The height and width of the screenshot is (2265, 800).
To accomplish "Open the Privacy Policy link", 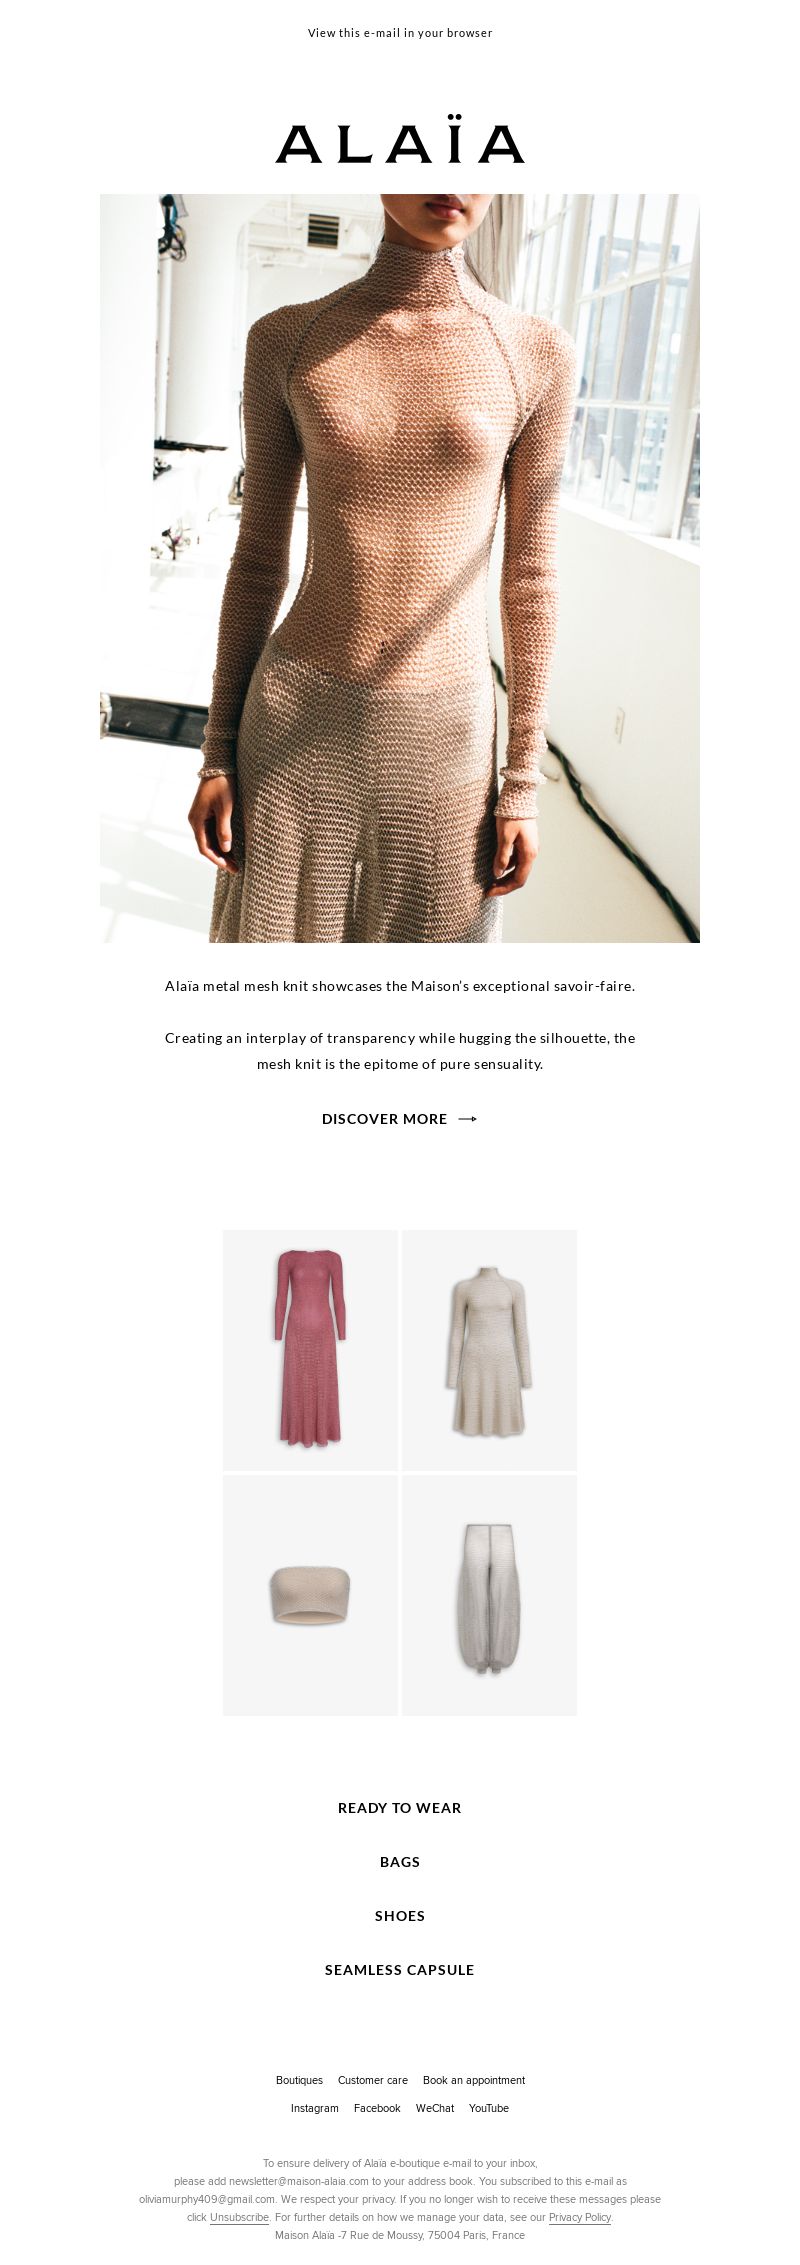I will tap(580, 2217).
